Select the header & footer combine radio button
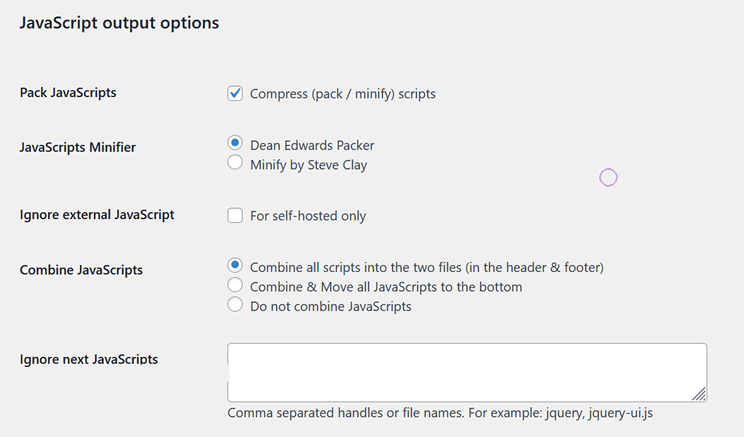744x437 pixels. click(x=235, y=265)
